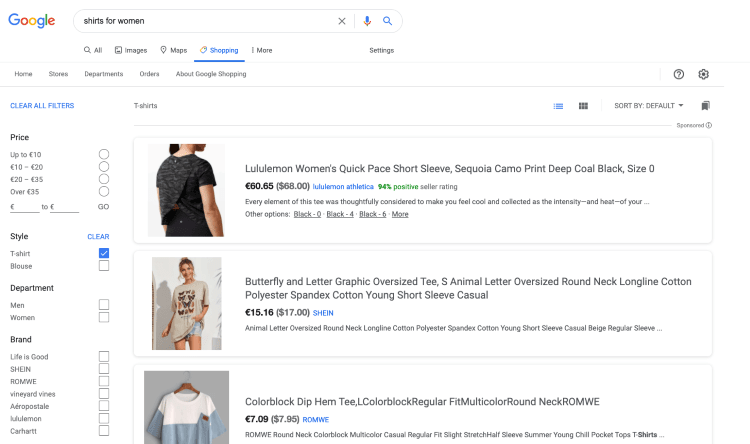Click ROMWE seller link
Image resolution: width=750 pixels, height=444 pixels.
pyautogui.click(x=316, y=420)
